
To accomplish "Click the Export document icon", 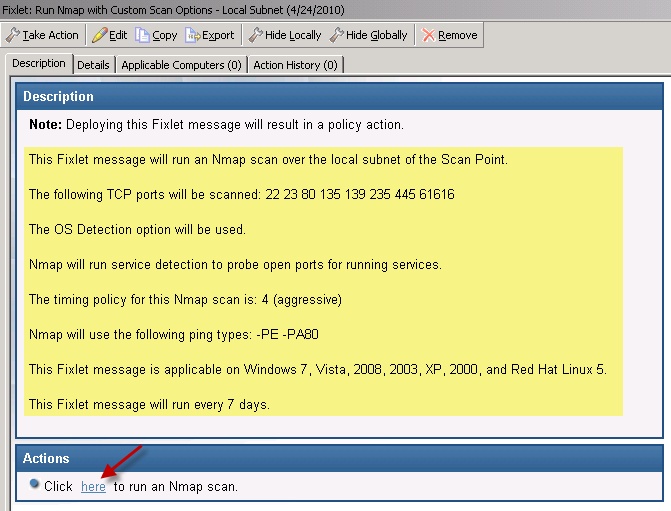I will [192, 35].
